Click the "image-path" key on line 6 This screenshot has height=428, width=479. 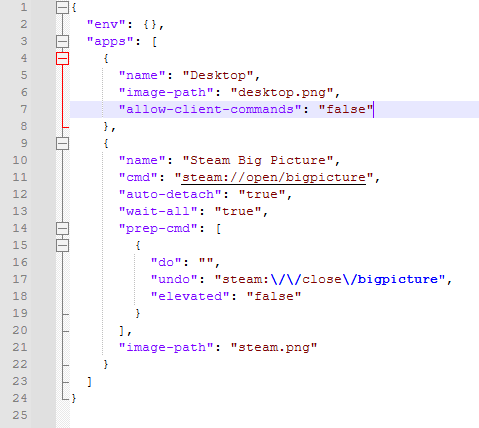[166, 92]
